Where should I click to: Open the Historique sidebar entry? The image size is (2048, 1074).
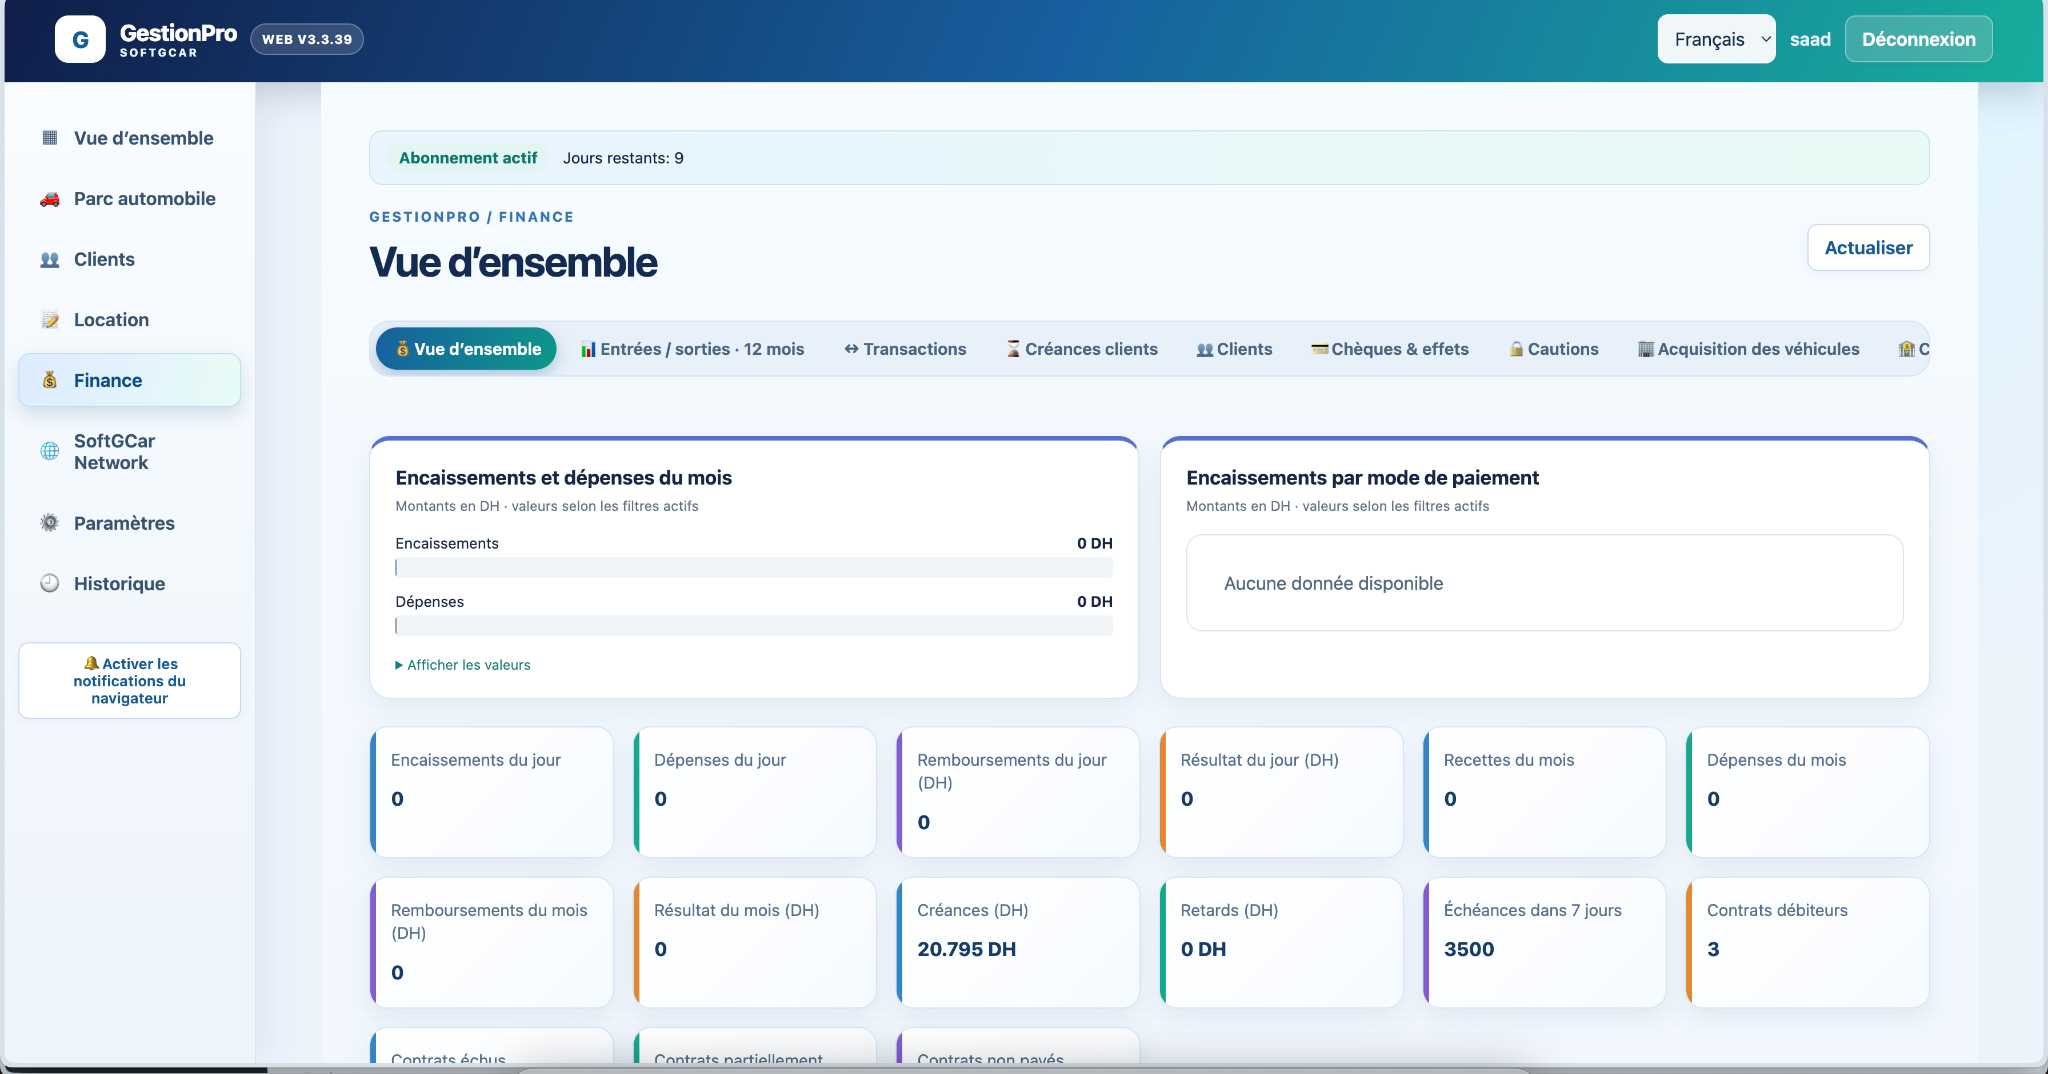click(130, 584)
